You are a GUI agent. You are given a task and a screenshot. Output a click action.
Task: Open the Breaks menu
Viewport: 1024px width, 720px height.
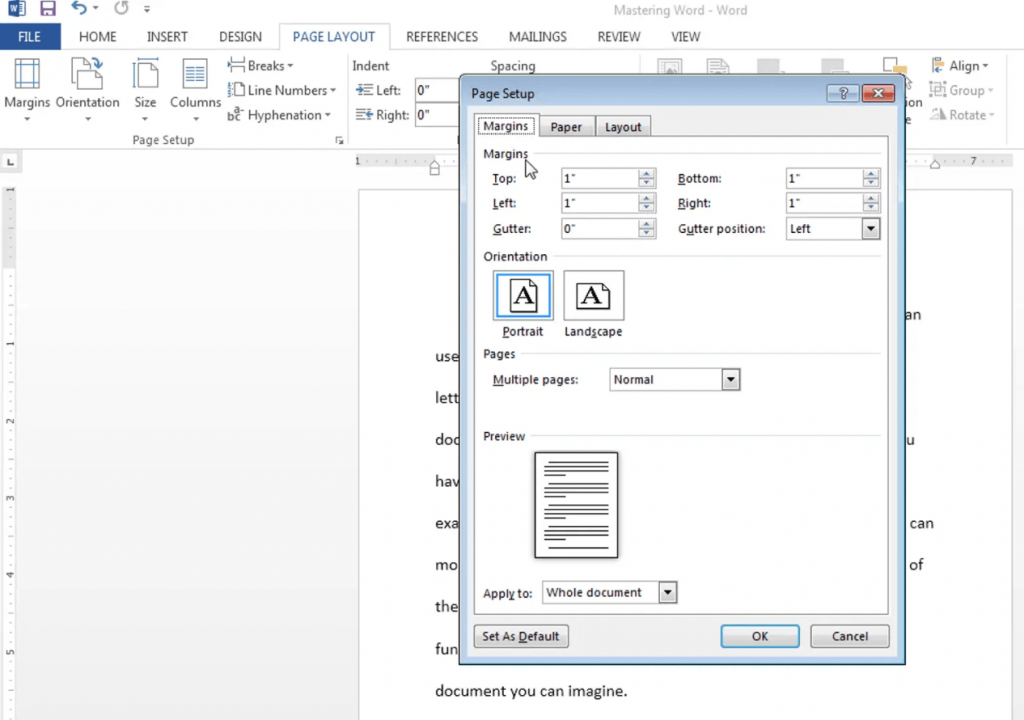coord(260,65)
